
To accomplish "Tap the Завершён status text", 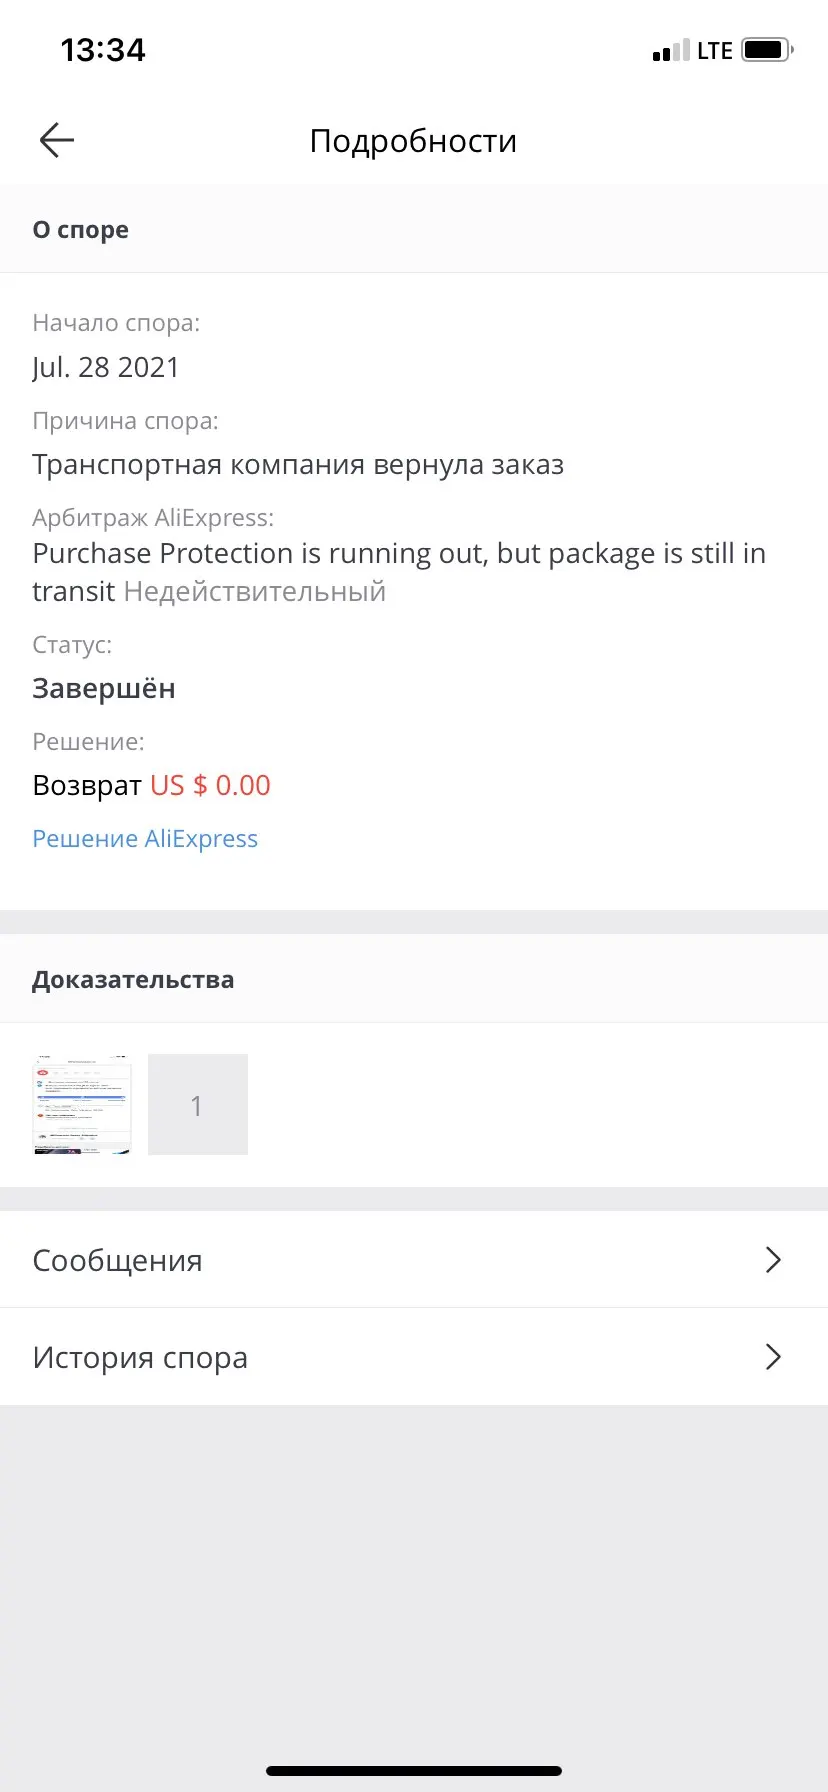I will click(x=104, y=688).
